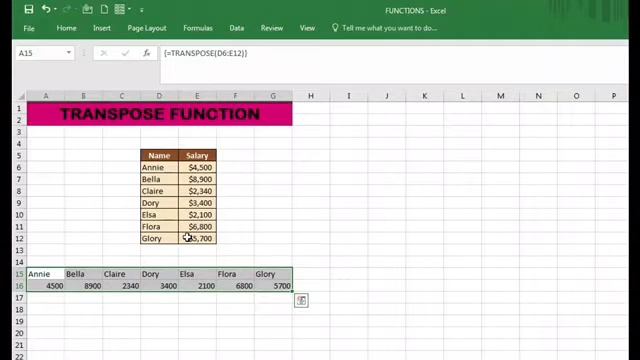Select the Elsa cell in the table

(159, 215)
